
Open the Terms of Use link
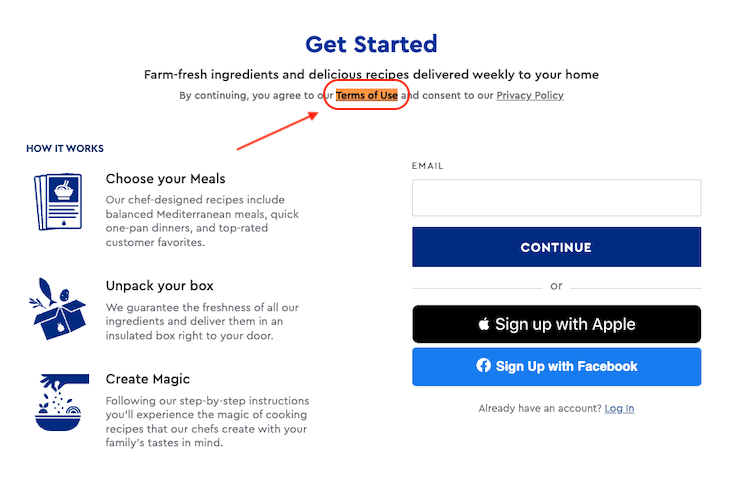click(367, 95)
